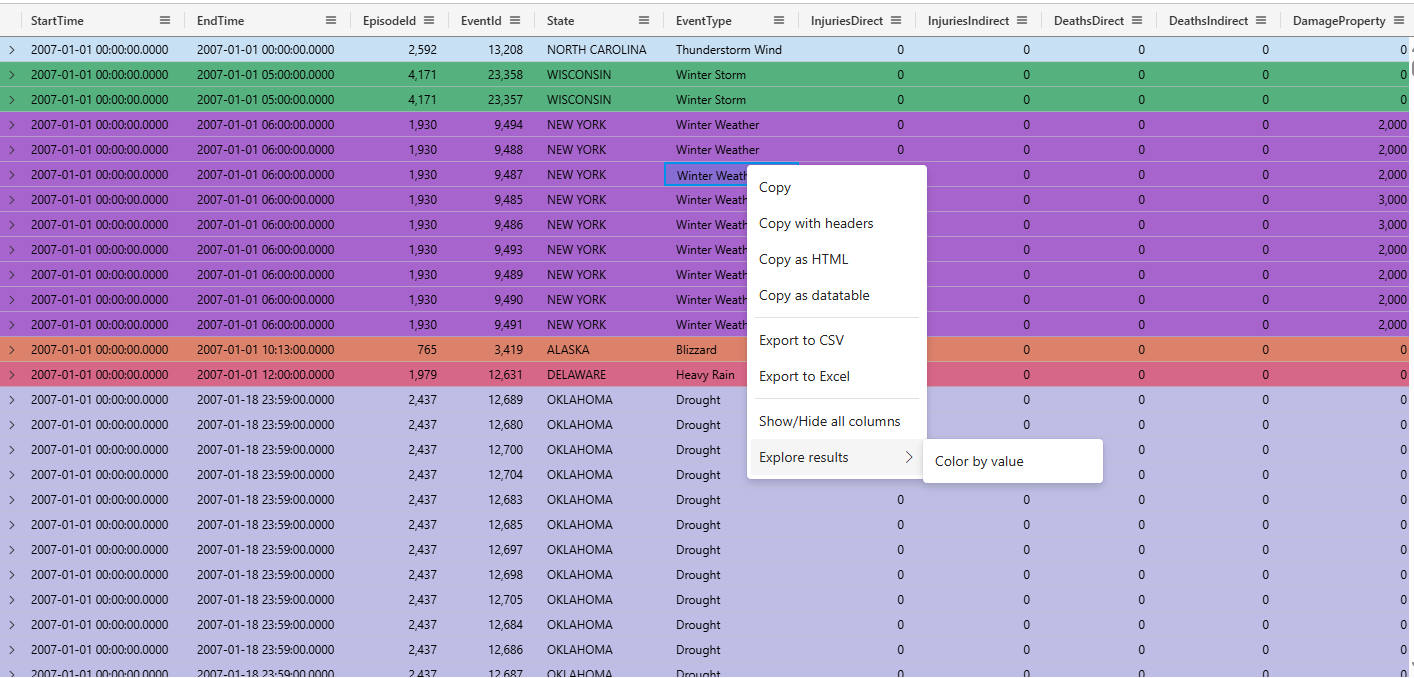Open the InjuriesIndirect column menu icon
The height and width of the screenshot is (678, 1414).
pyautogui.click(x=1022, y=20)
